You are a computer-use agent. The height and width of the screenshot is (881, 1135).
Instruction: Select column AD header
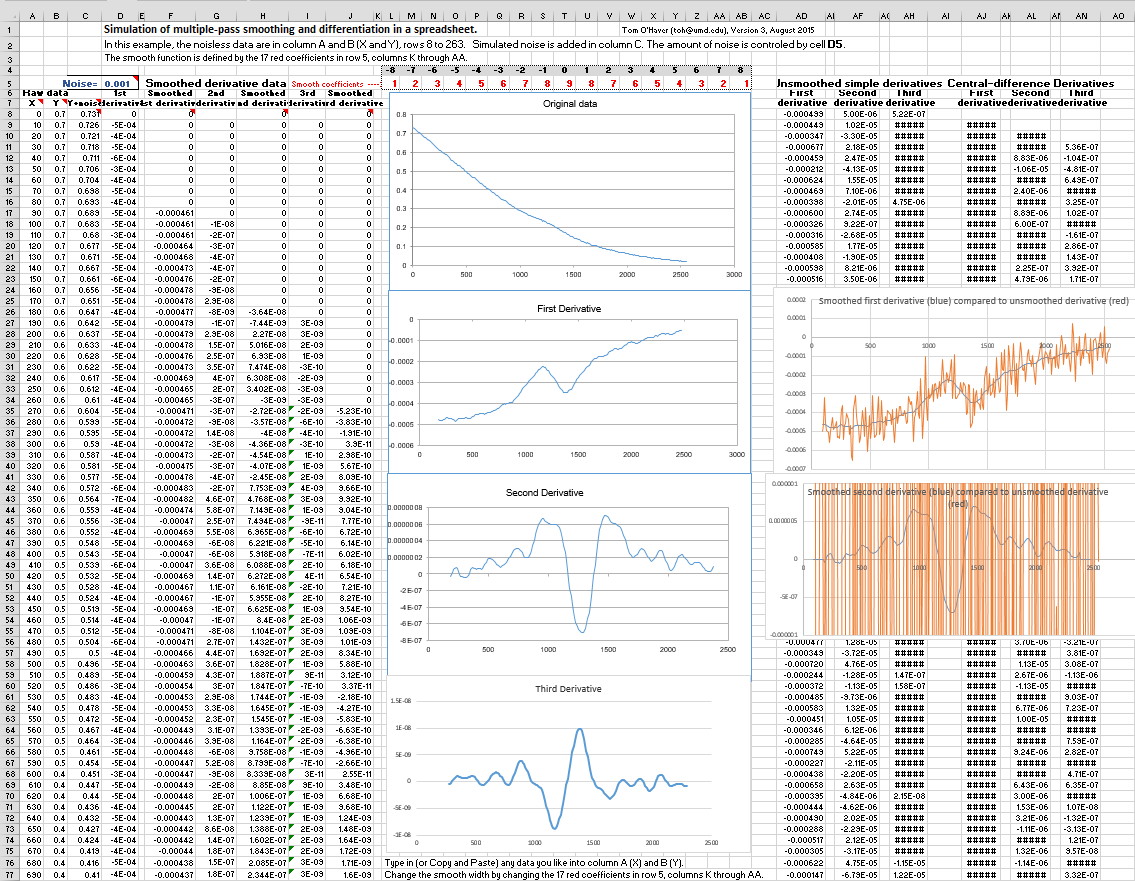point(801,17)
